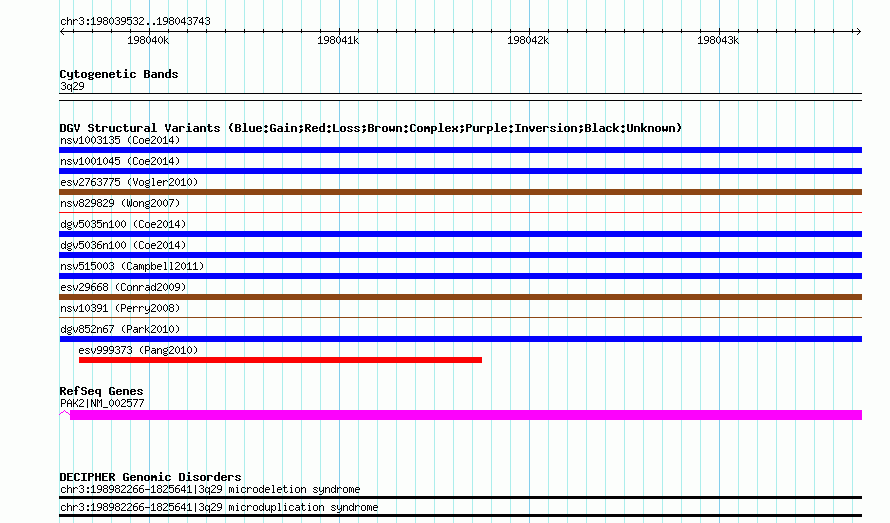Click the Cytogenetic Bands track title
The image size is (890, 523).
[119, 74]
